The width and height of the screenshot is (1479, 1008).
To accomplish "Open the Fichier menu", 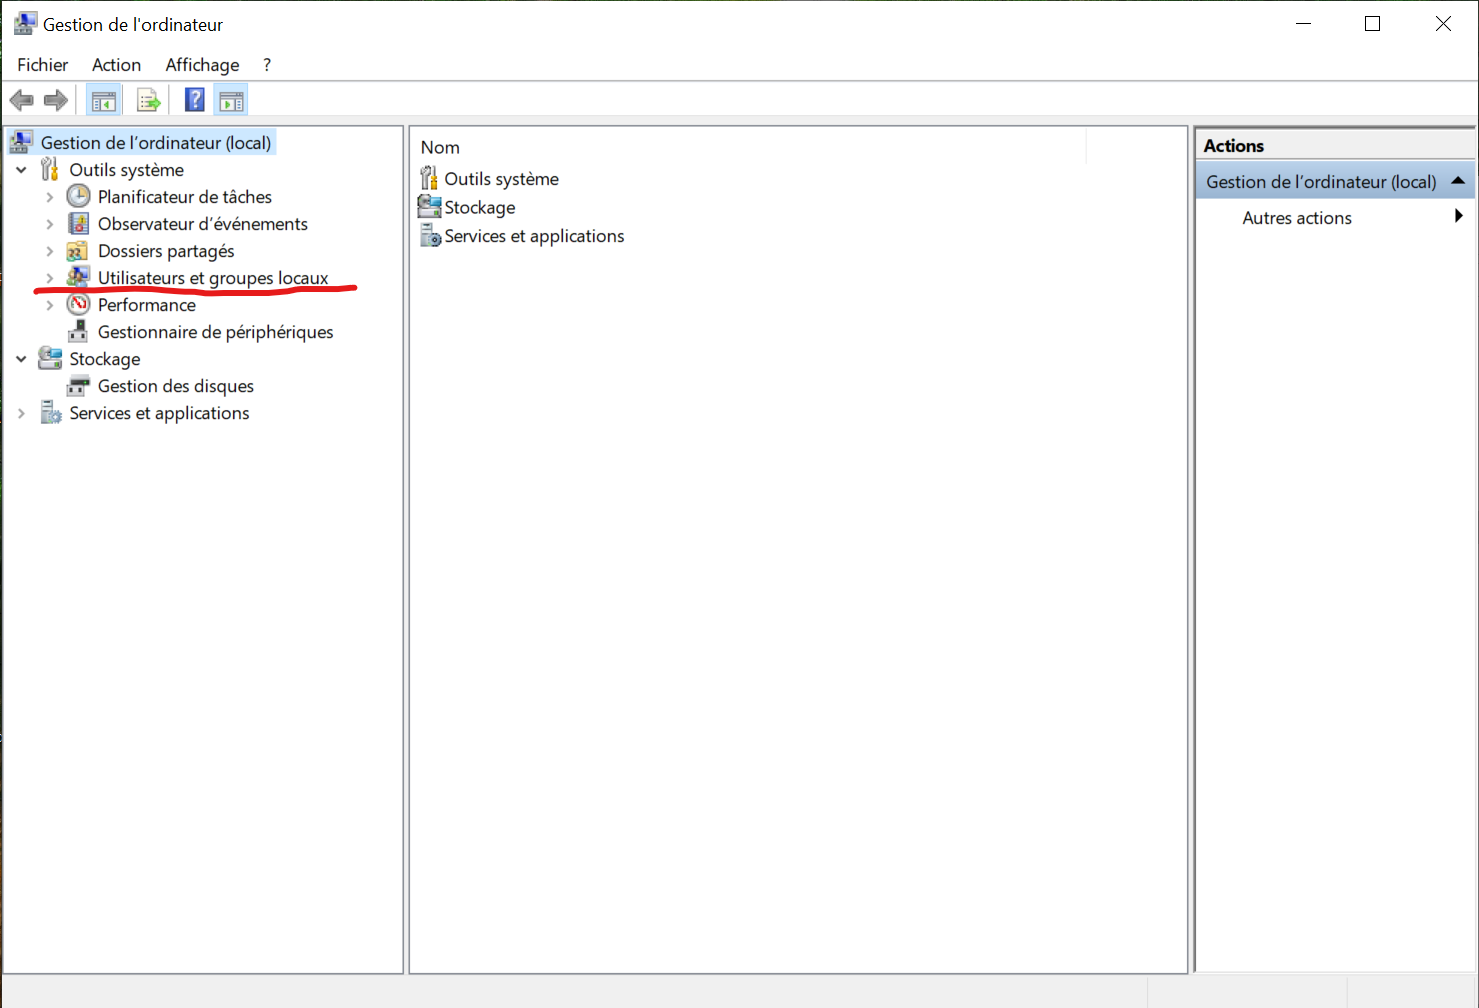I will 43,65.
